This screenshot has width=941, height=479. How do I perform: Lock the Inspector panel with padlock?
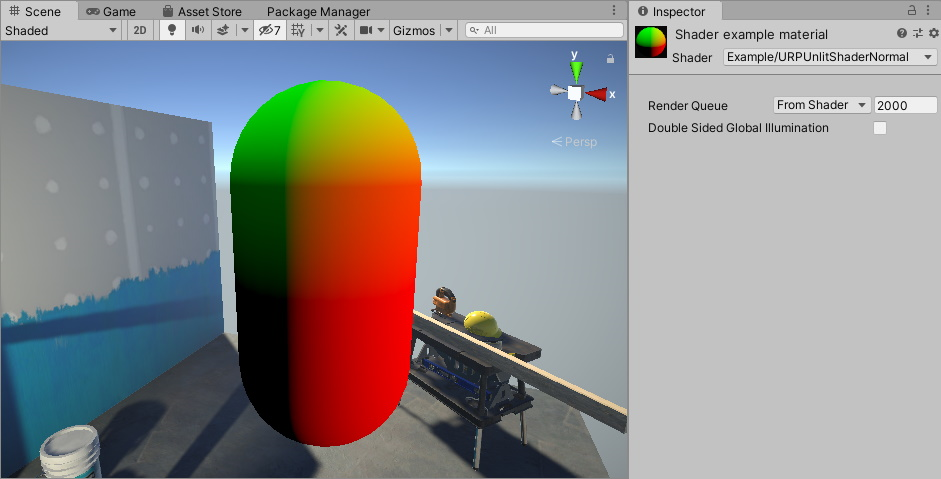pos(911,10)
